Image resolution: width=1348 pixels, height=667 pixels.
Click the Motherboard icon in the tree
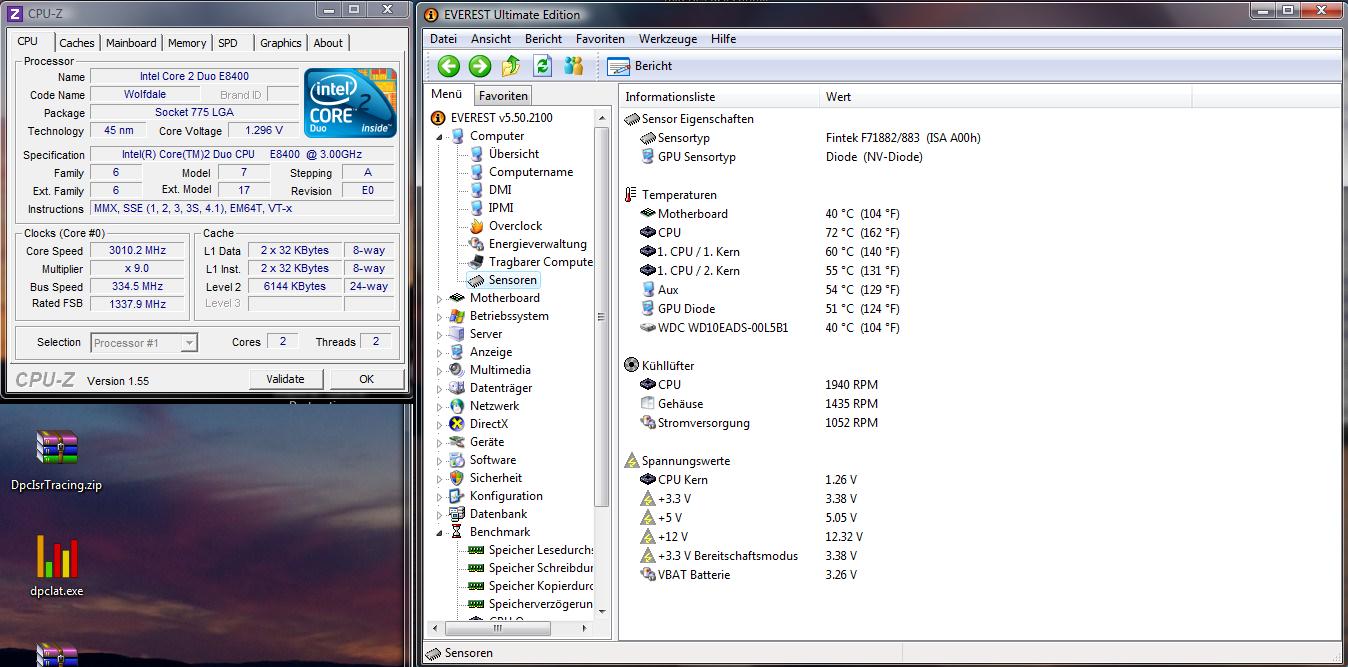[x=458, y=298]
